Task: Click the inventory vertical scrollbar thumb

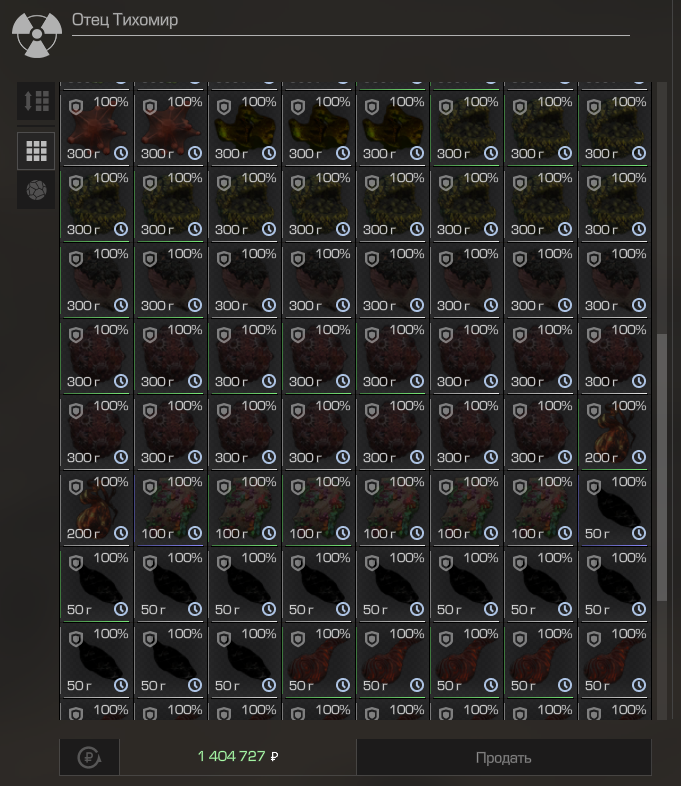Action: [662, 467]
